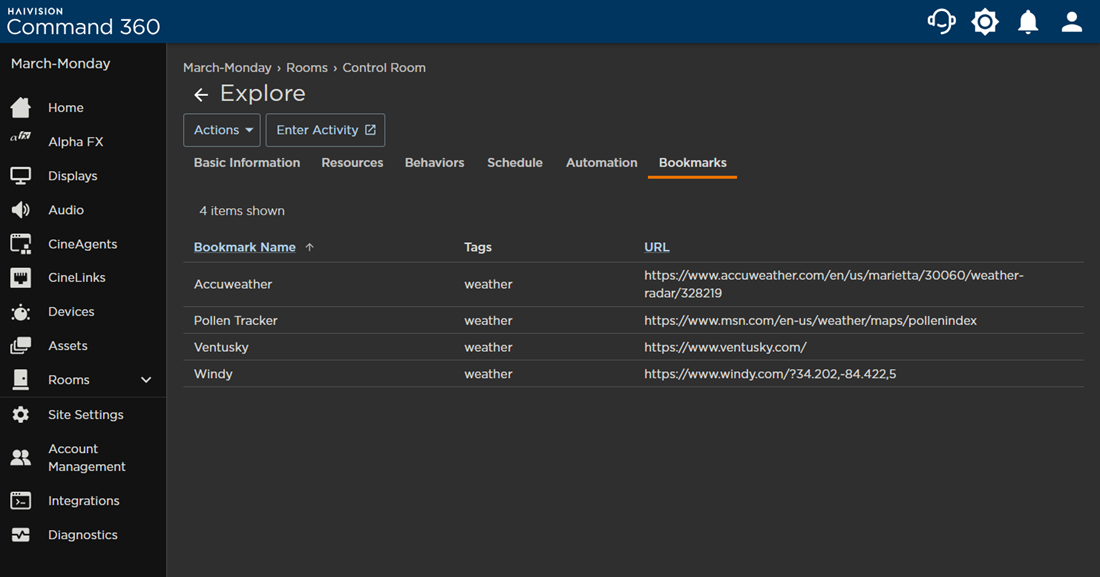Screen dimensions: 1100x577
Task: Go back using the arrow beside Explore
Action: click(x=201, y=94)
